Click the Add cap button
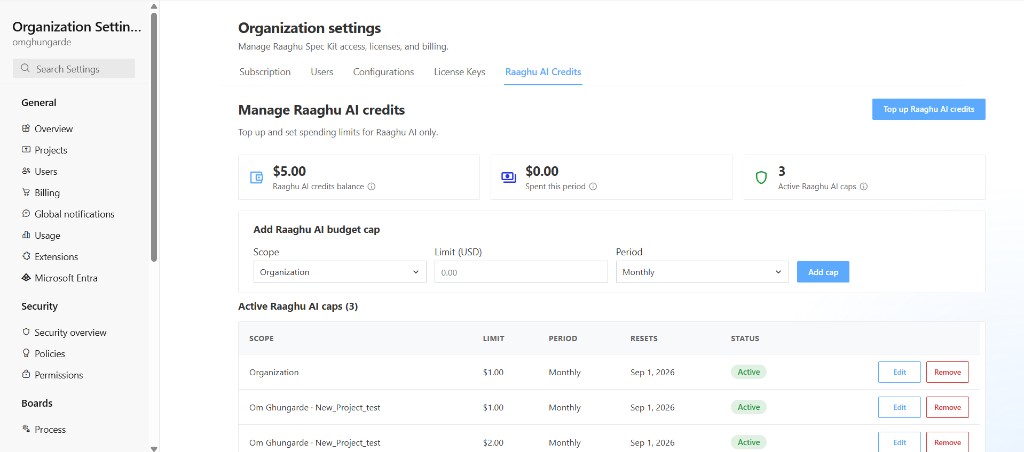The width and height of the screenshot is (1024, 452). point(823,272)
